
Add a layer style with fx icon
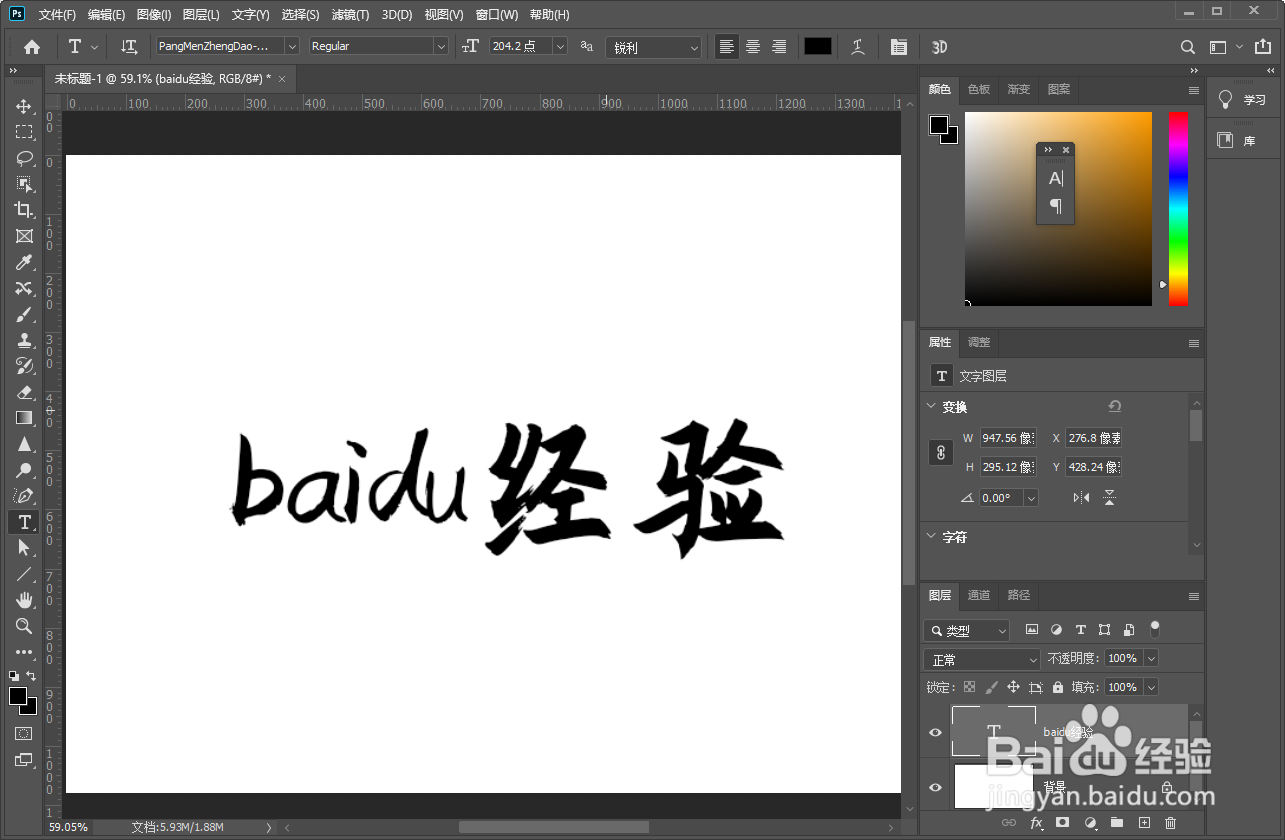point(1037,823)
